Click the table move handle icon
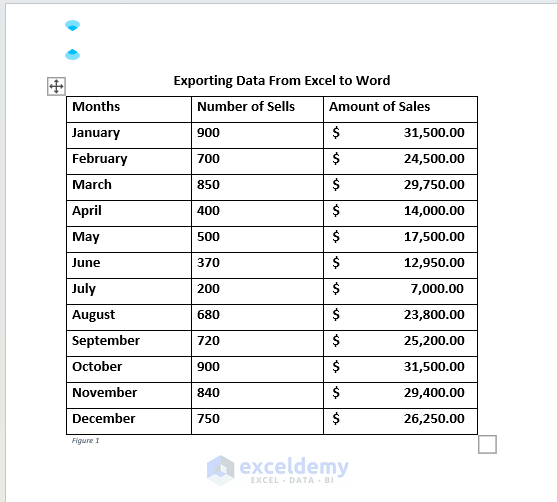The height and width of the screenshot is (502, 557). tap(56, 86)
